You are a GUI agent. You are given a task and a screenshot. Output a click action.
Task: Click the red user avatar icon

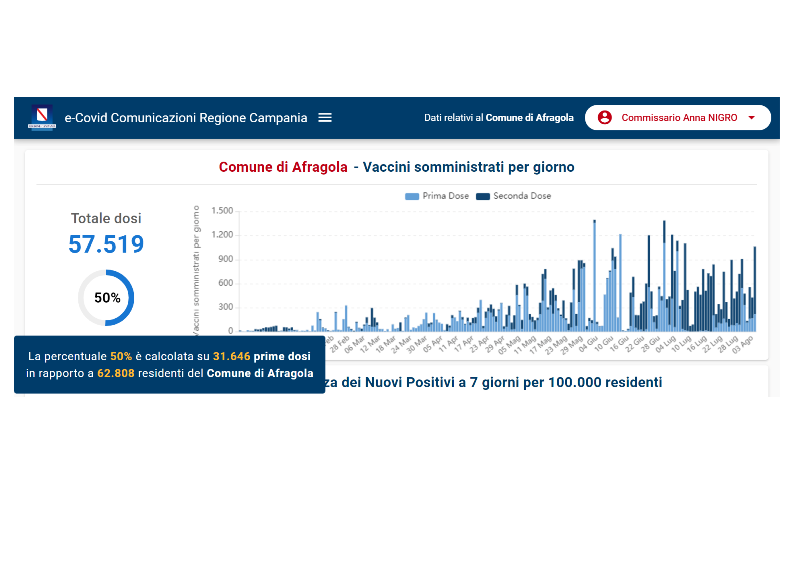pos(605,117)
